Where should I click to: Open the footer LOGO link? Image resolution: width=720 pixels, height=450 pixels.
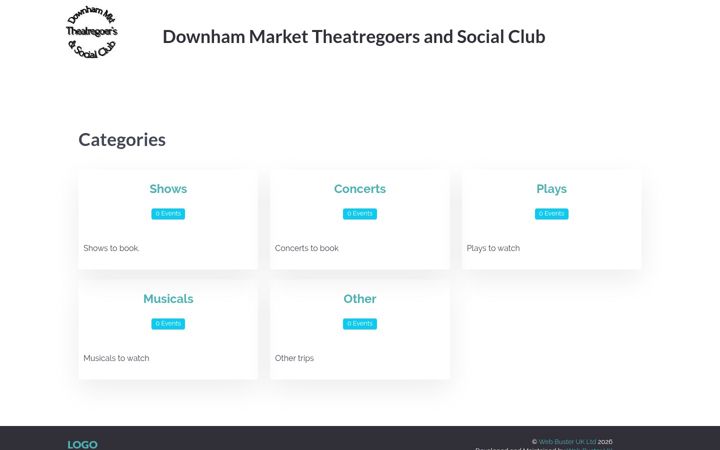(x=82, y=444)
